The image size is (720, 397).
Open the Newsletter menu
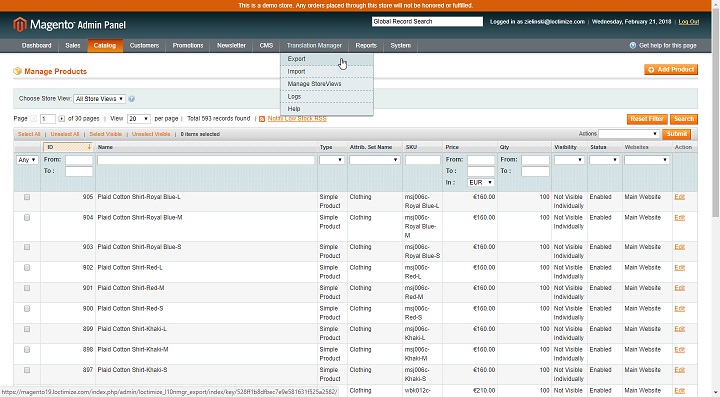231,45
